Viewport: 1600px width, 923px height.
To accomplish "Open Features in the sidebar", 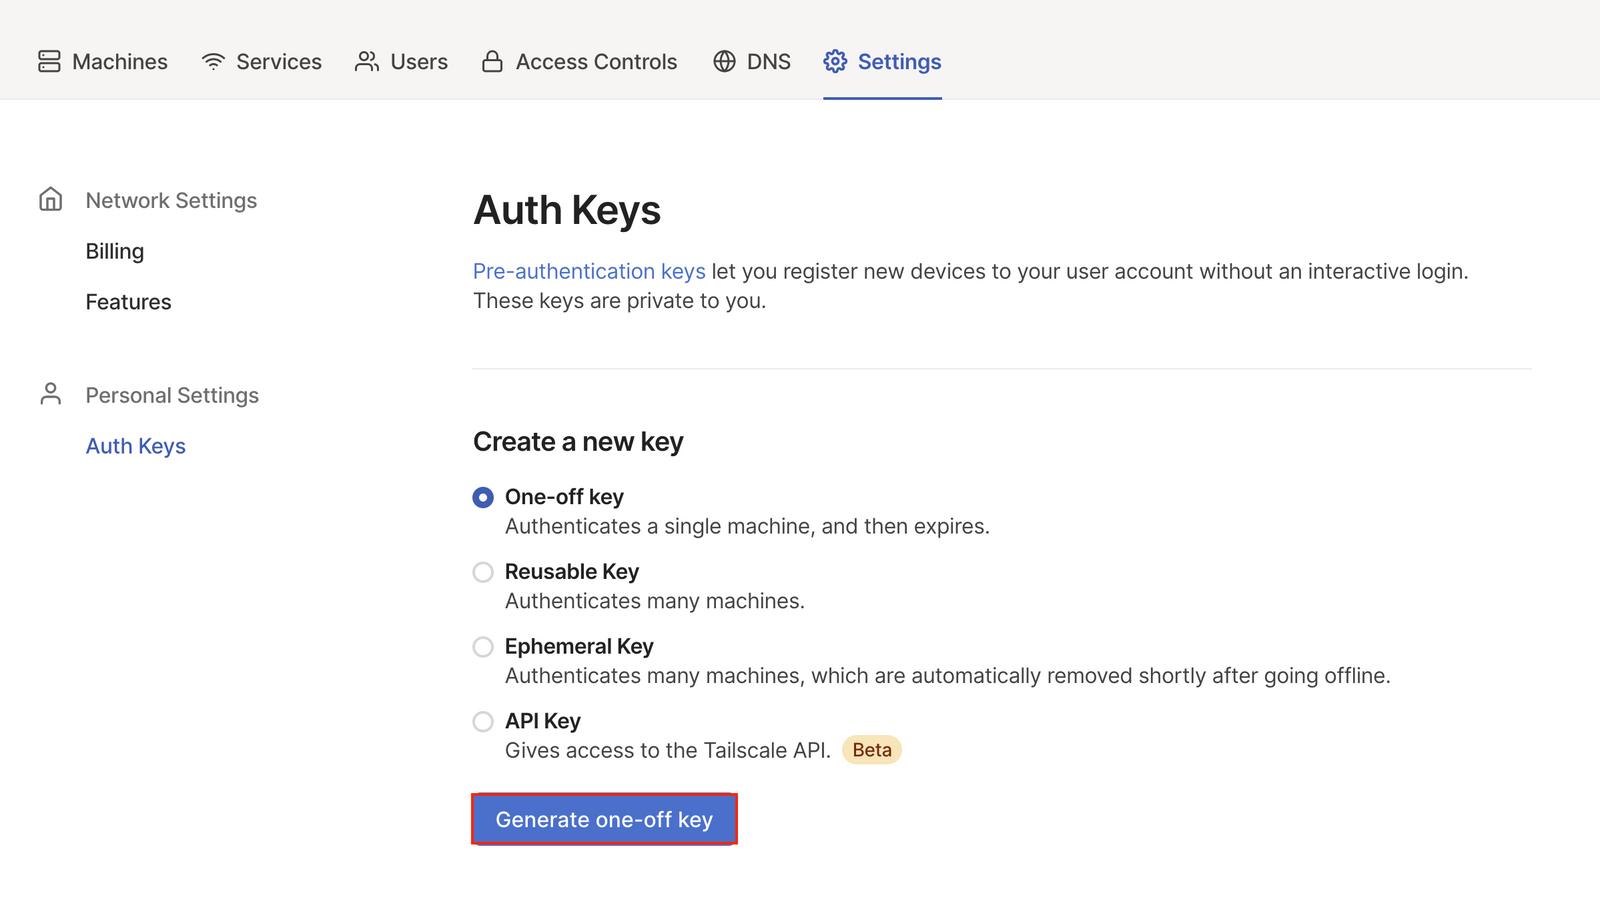I will point(128,302).
